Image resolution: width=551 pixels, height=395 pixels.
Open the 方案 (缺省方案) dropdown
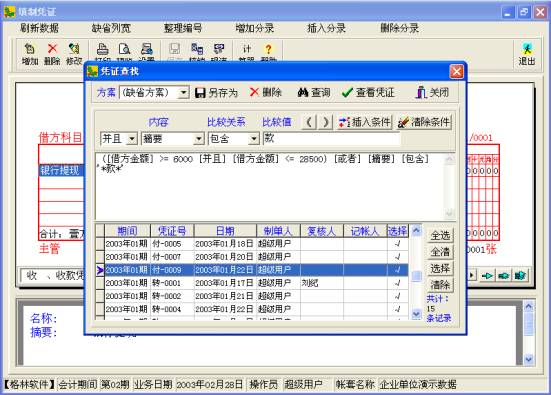pyautogui.click(x=183, y=93)
